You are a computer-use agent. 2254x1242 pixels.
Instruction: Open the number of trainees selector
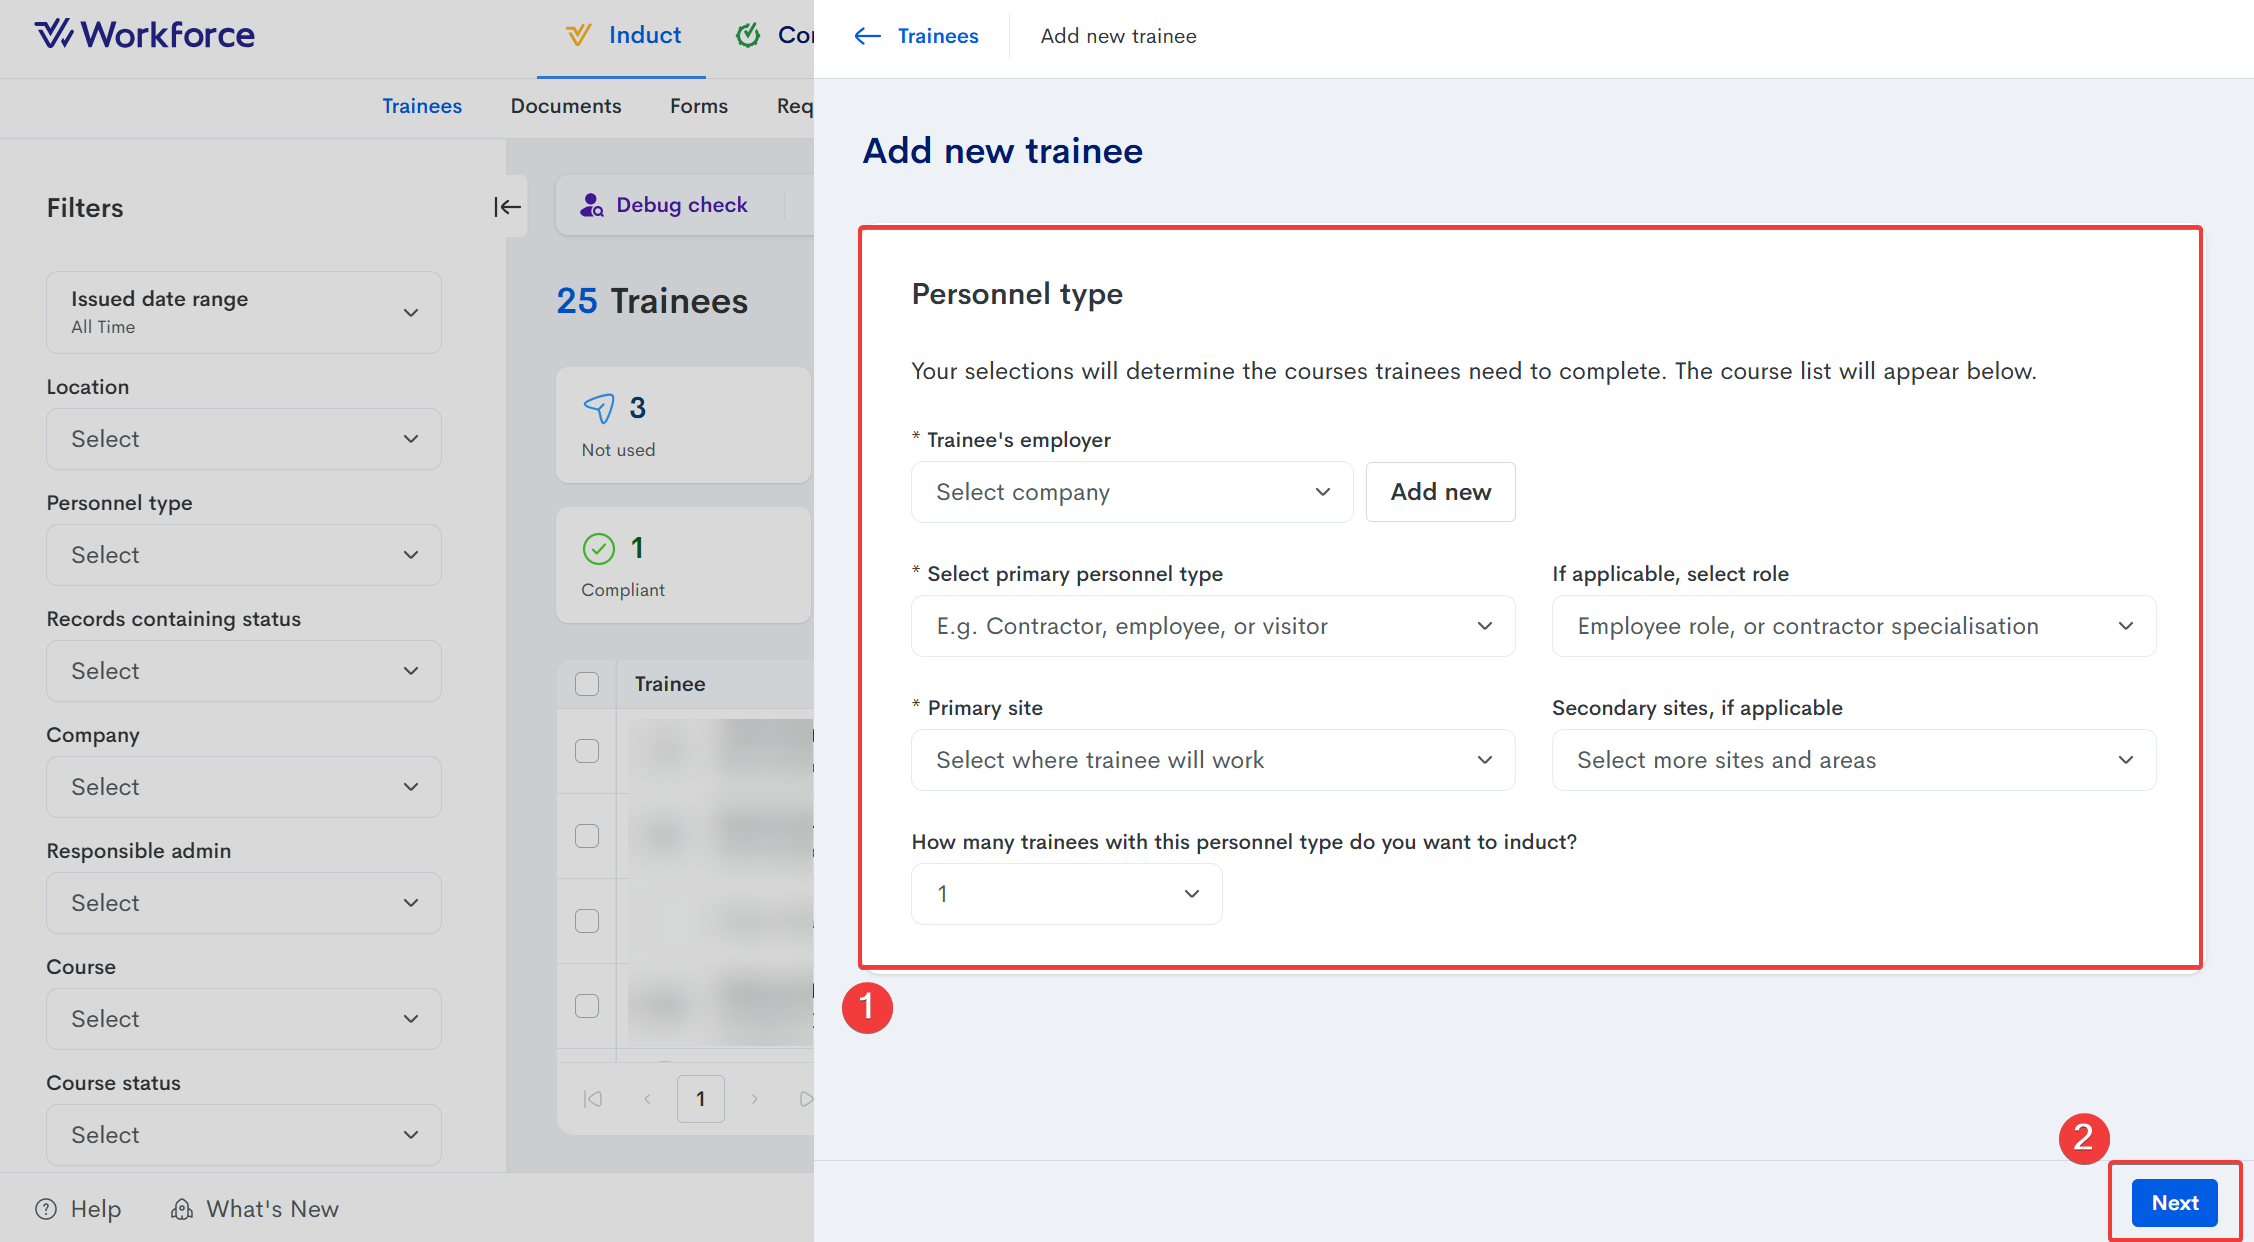click(x=1066, y=894)
